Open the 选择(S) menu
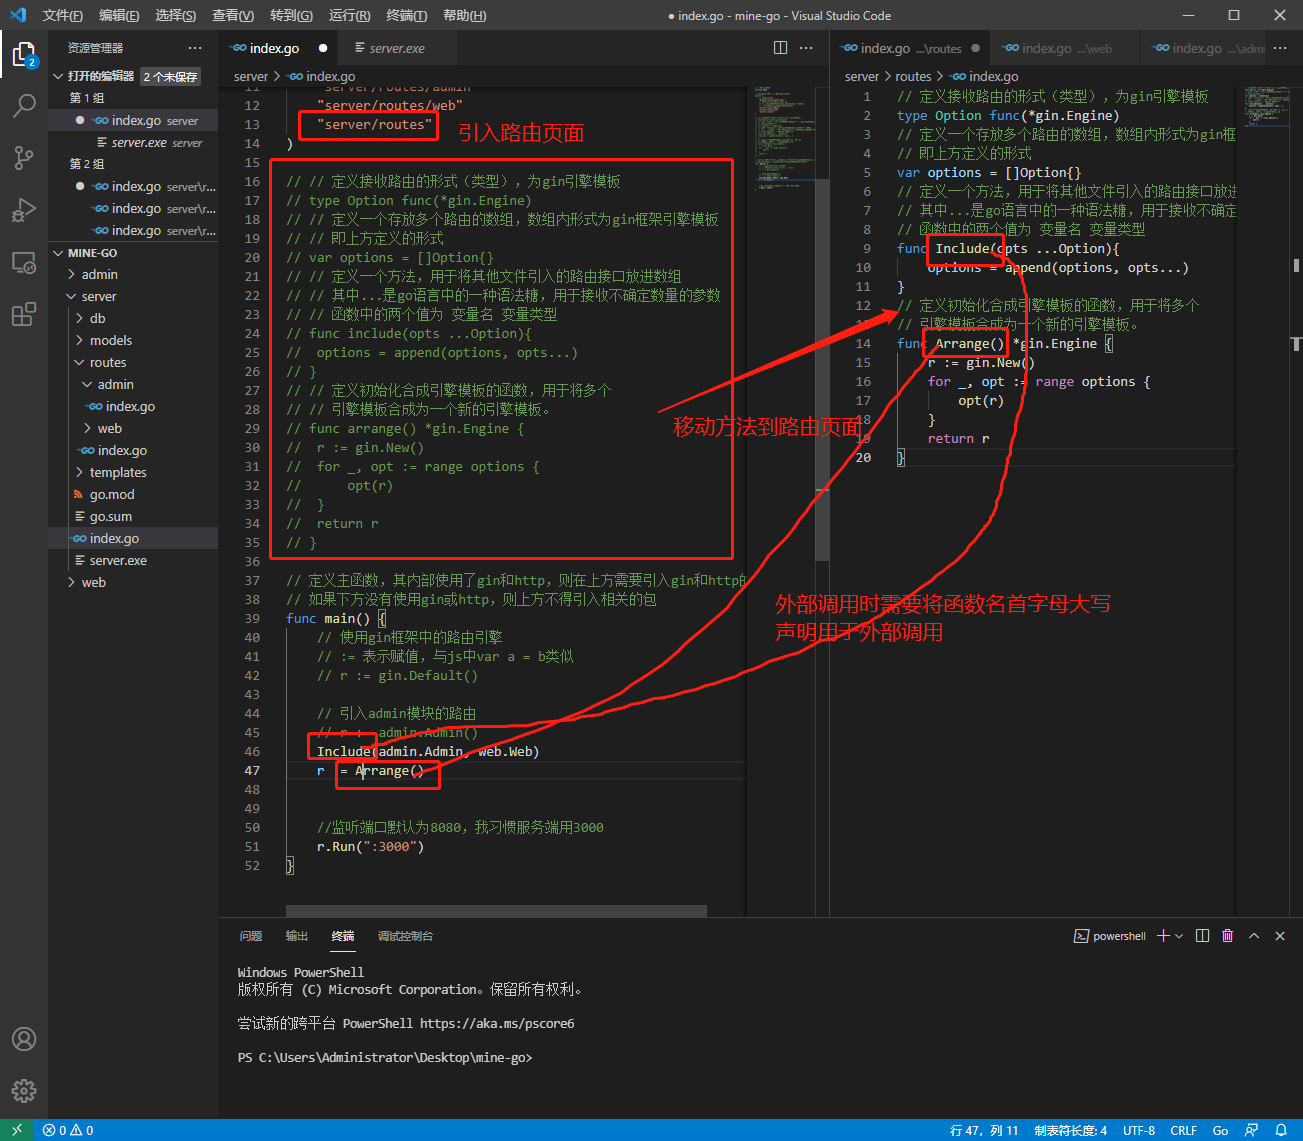This screenshot has height=1141, width=1303. tap(176, 15)
